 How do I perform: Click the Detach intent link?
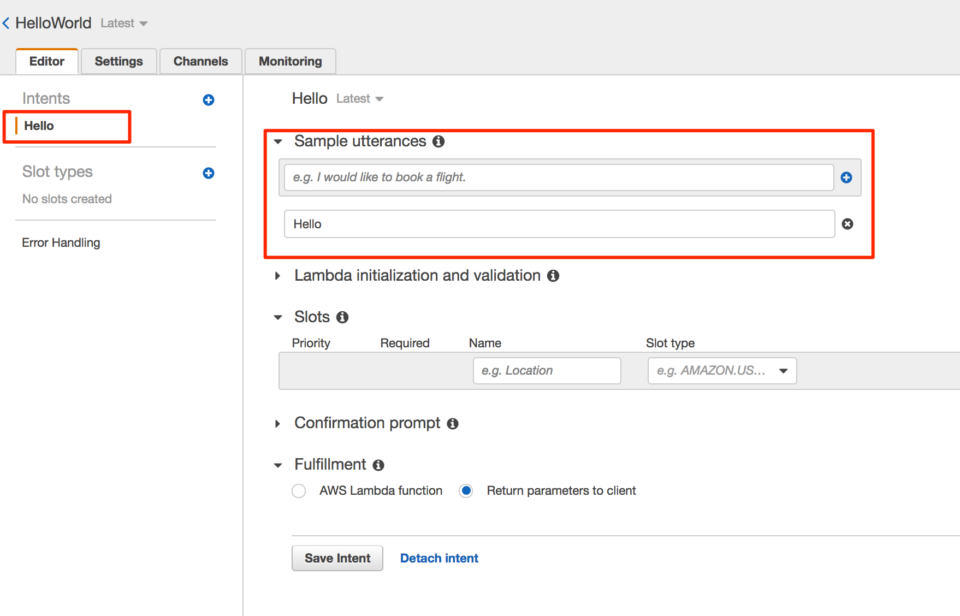(x=439, y=558)
